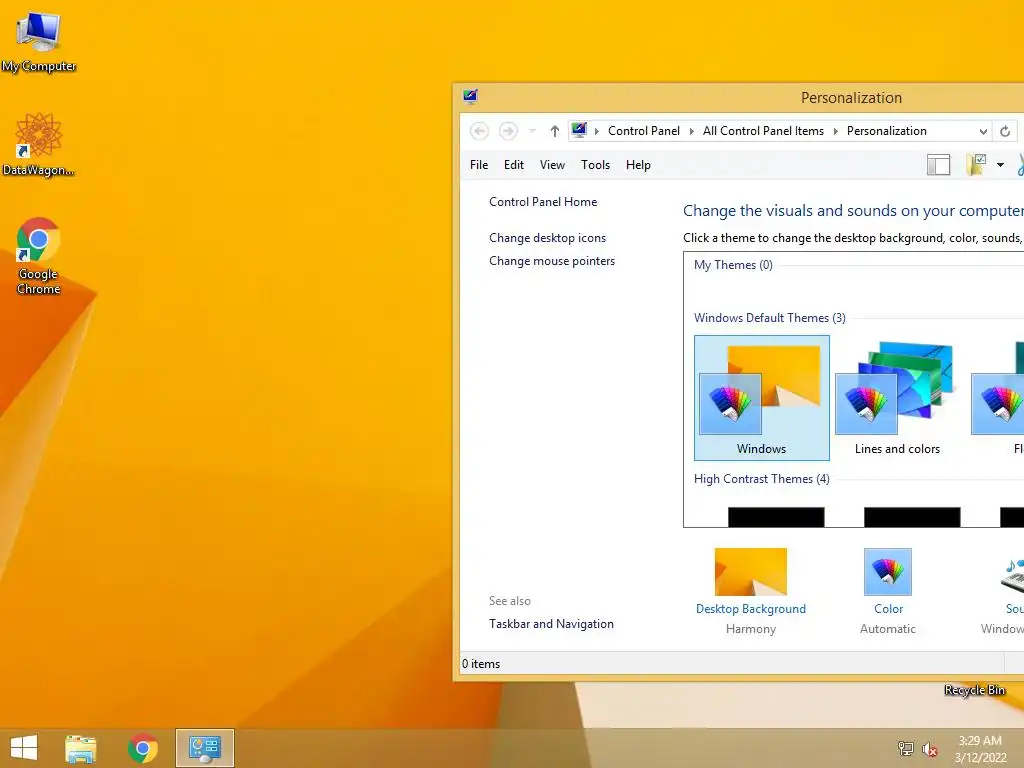Click the Personalization window title icon
This screenshot has width=1024, height=768.
[470, 97]
